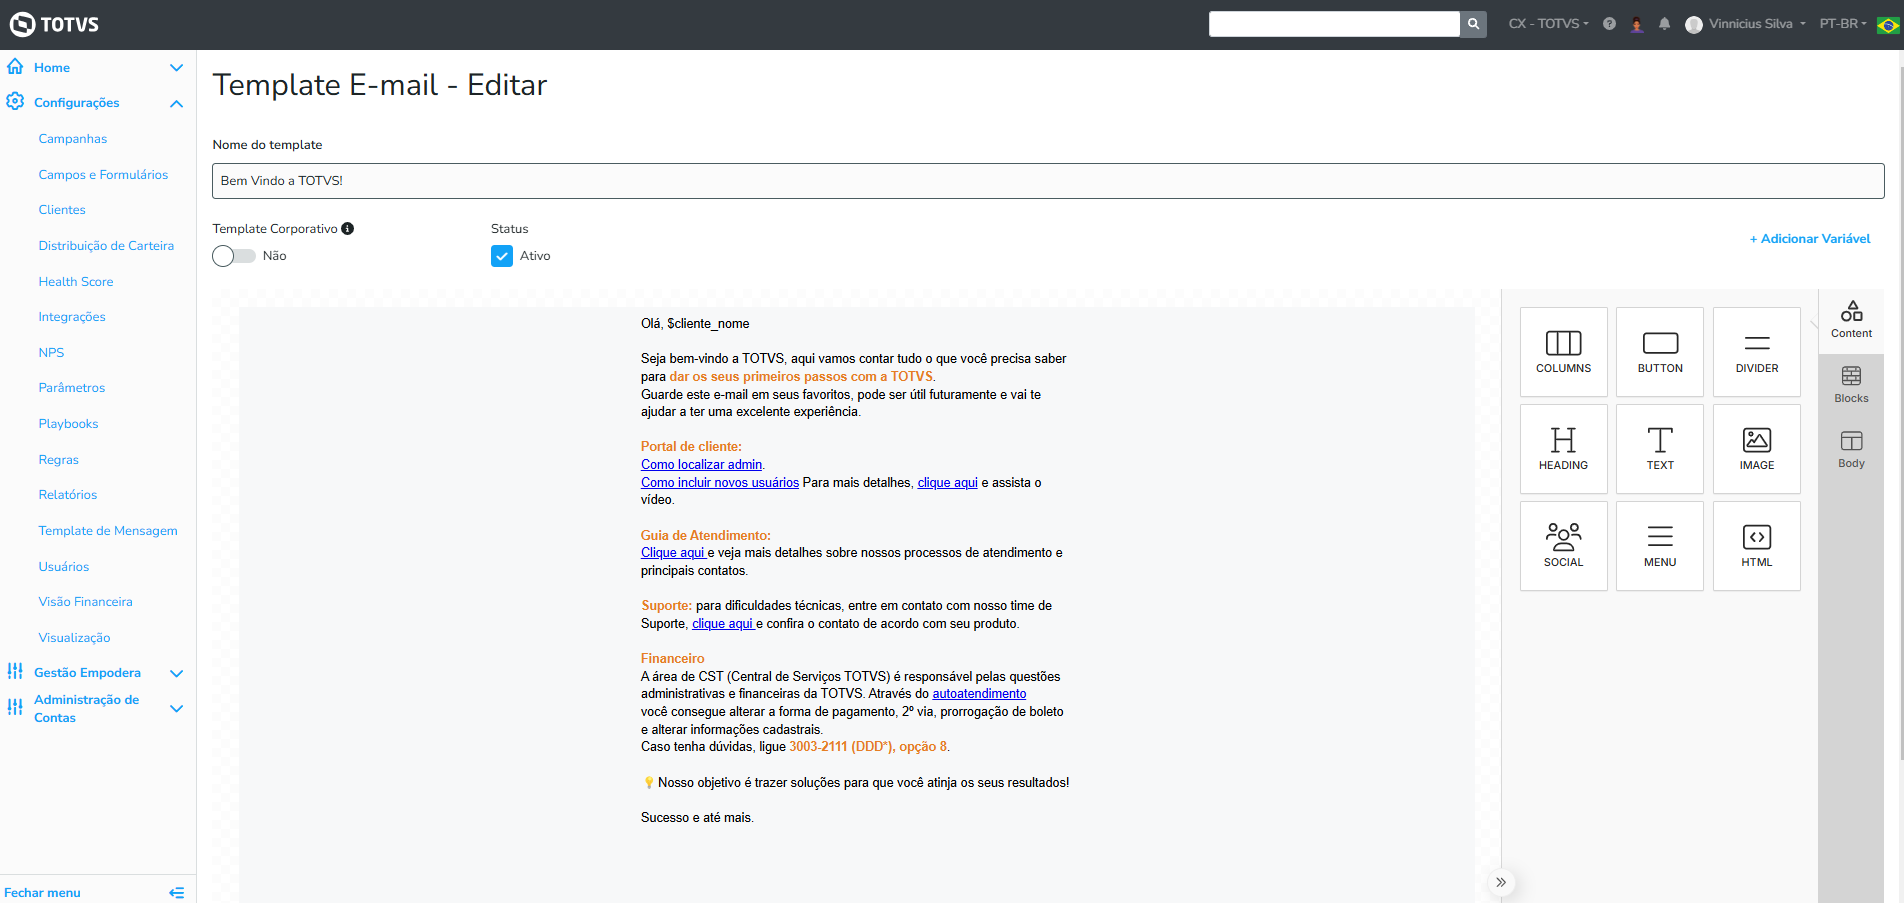Expand Administração de Contas chevron
The width and height of the screenshot is (1904, 903).
(177, 709)
